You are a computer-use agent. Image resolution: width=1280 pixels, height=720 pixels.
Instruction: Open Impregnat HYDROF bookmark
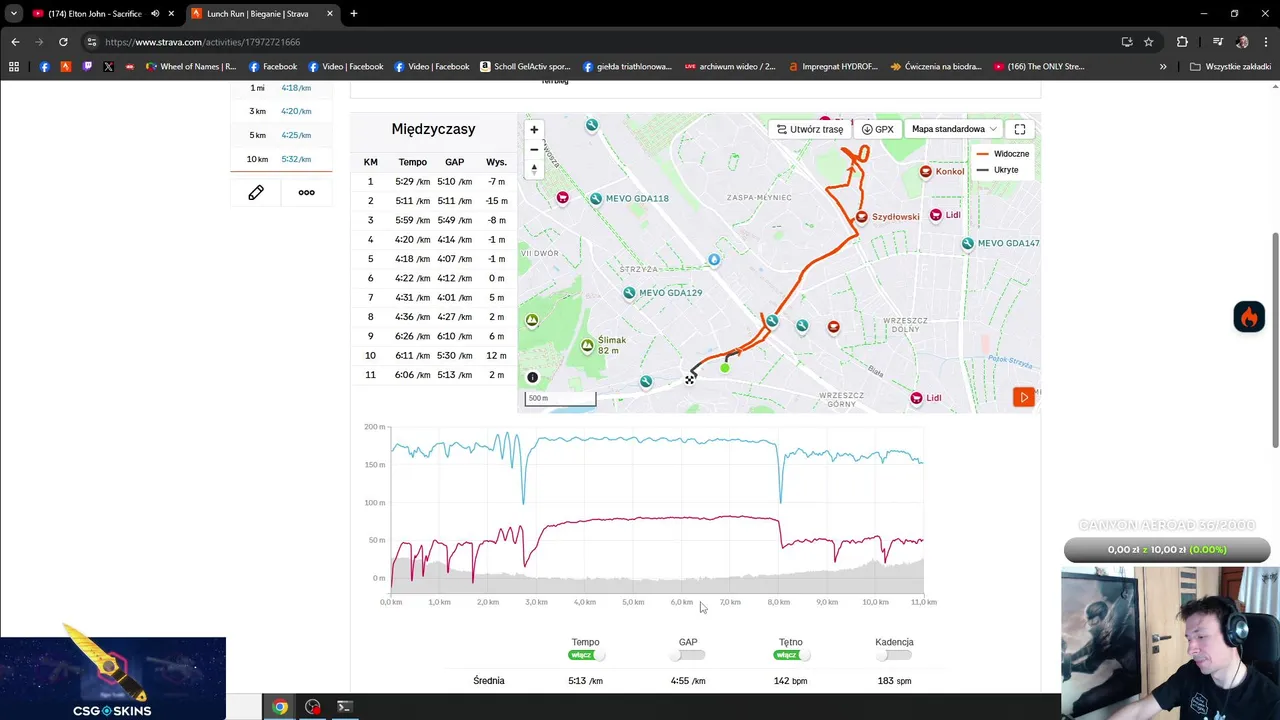click(x=833, y=67)
